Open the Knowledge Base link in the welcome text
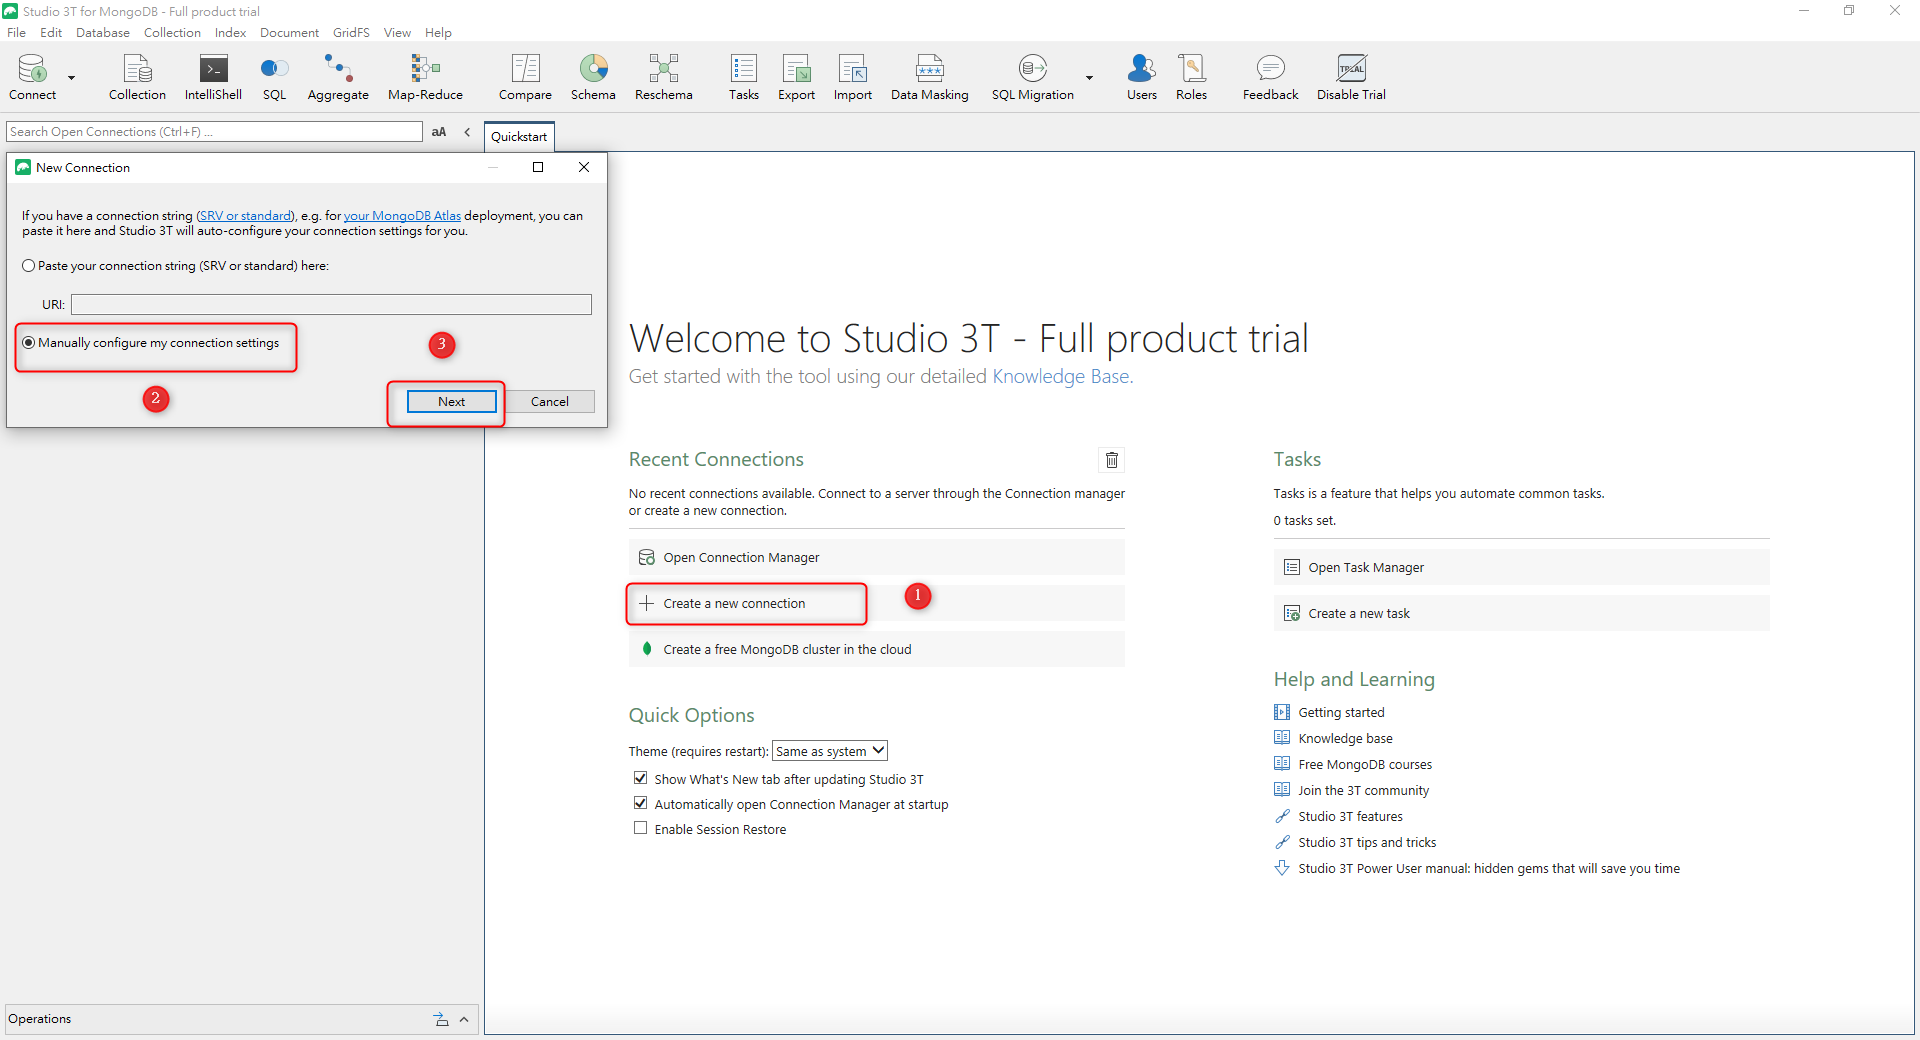This screenshot has height=1040, width=1920. pos(1060,377)
